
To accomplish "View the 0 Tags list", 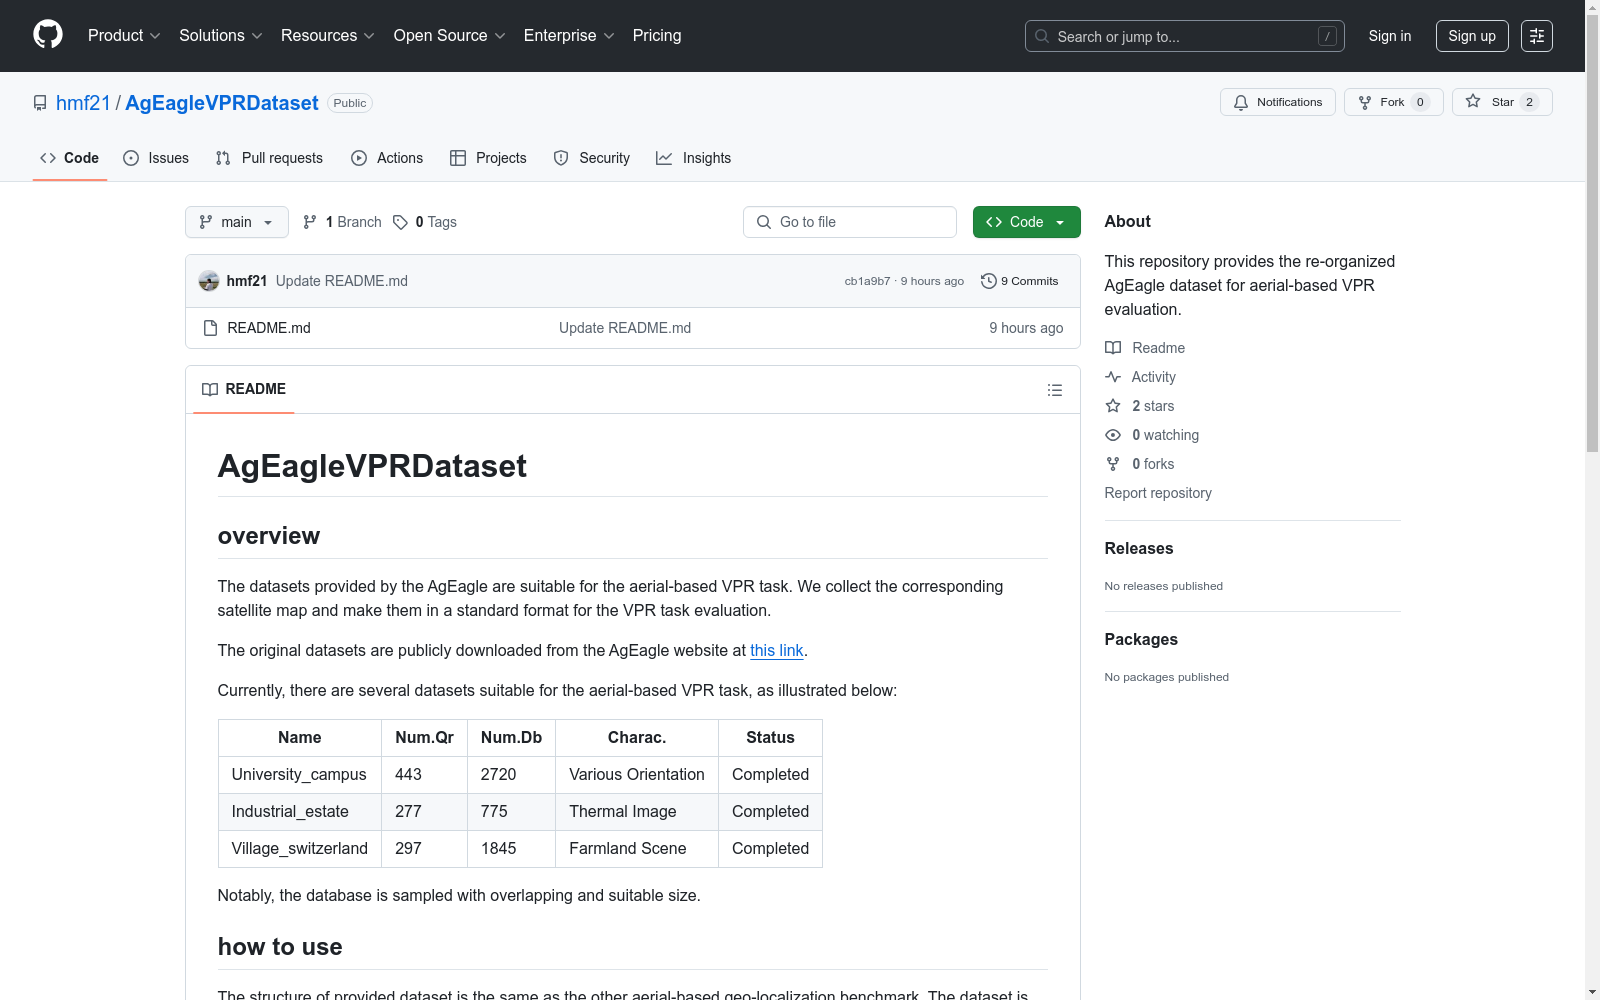I will (425, 222).
